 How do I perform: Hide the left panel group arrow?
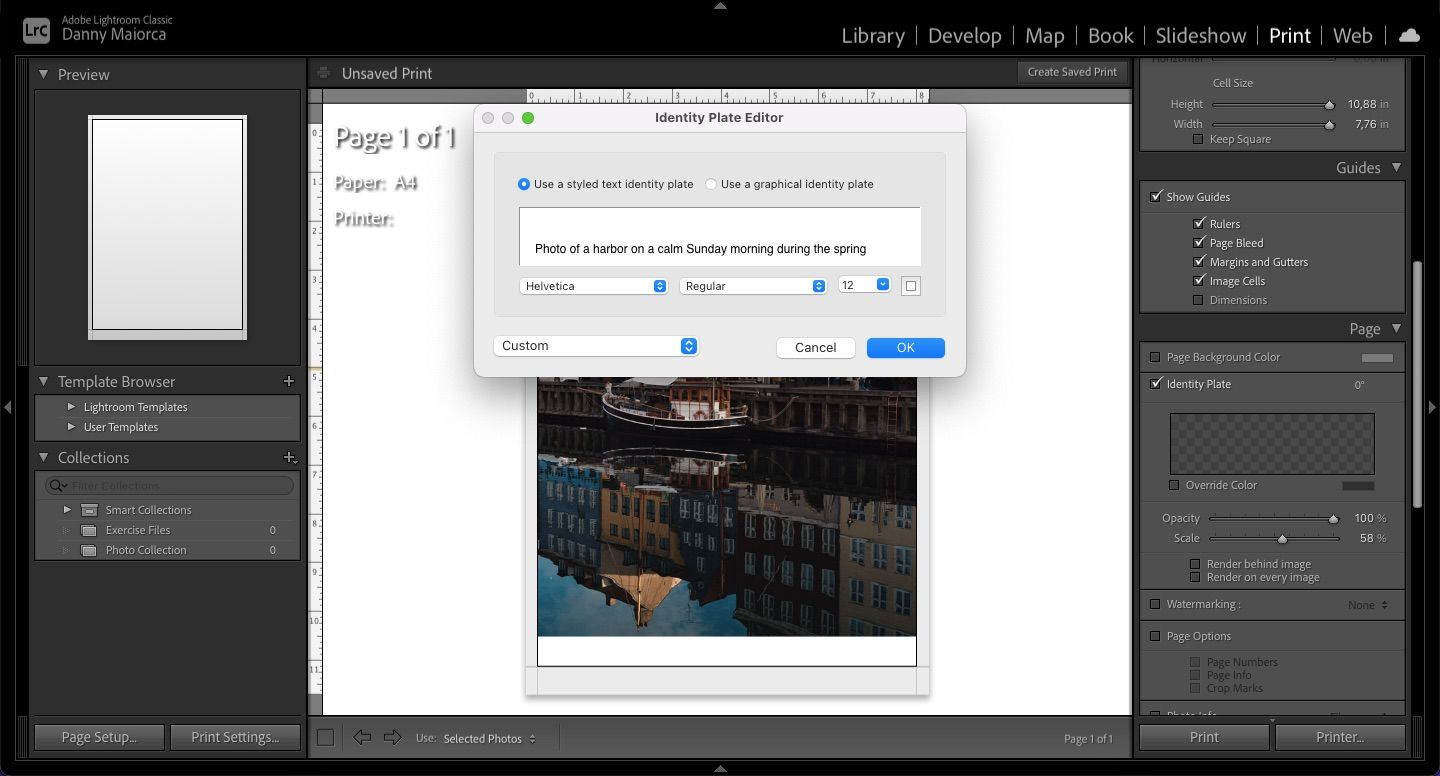click(x=8, y=407)
